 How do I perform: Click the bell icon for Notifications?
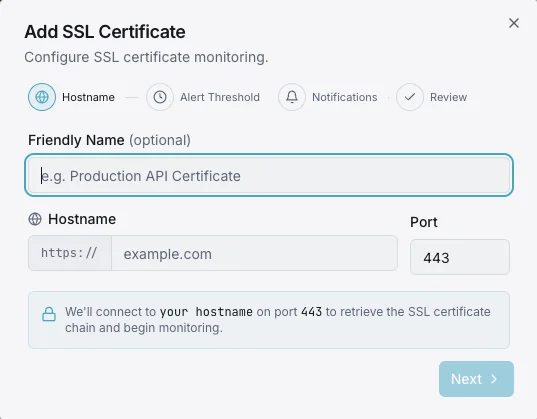tap(292, 97)
